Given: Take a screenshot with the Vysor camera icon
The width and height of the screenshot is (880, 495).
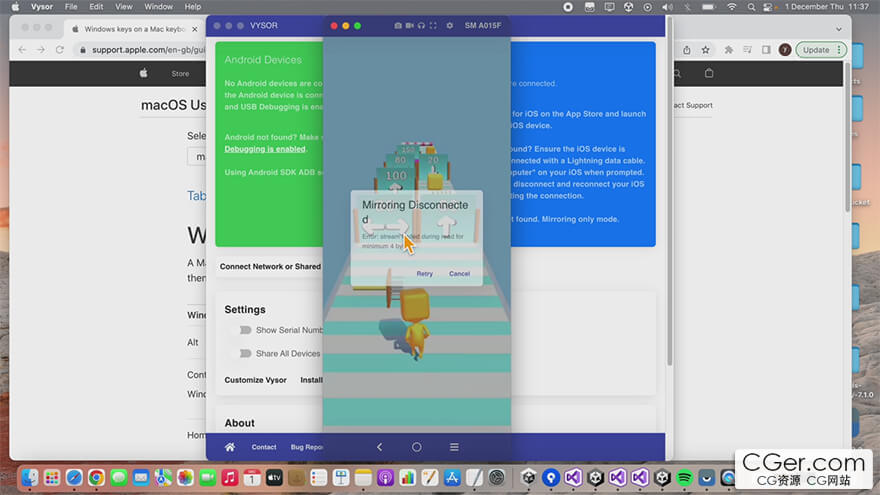Looking at the screenshot, I should pos(398,25).
